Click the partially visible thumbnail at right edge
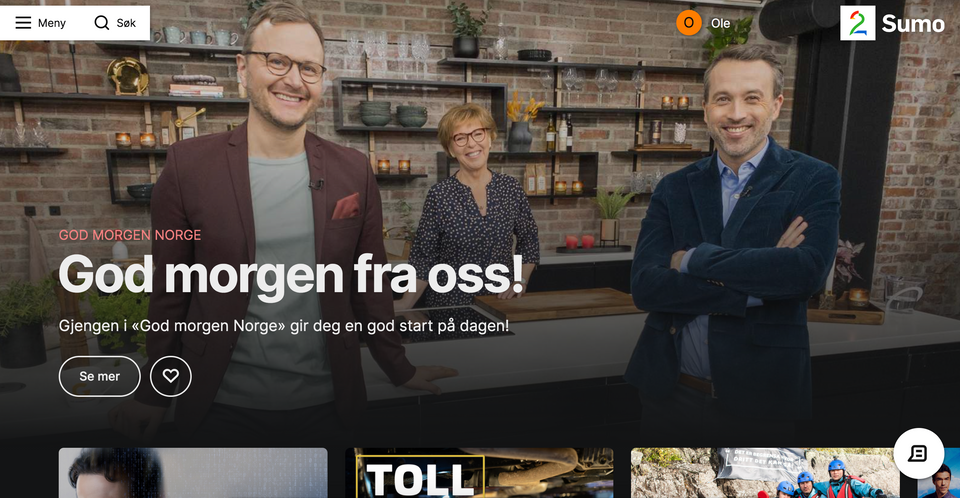The height and width of the screenshot is (498, 960). click(x=939, y=473)
